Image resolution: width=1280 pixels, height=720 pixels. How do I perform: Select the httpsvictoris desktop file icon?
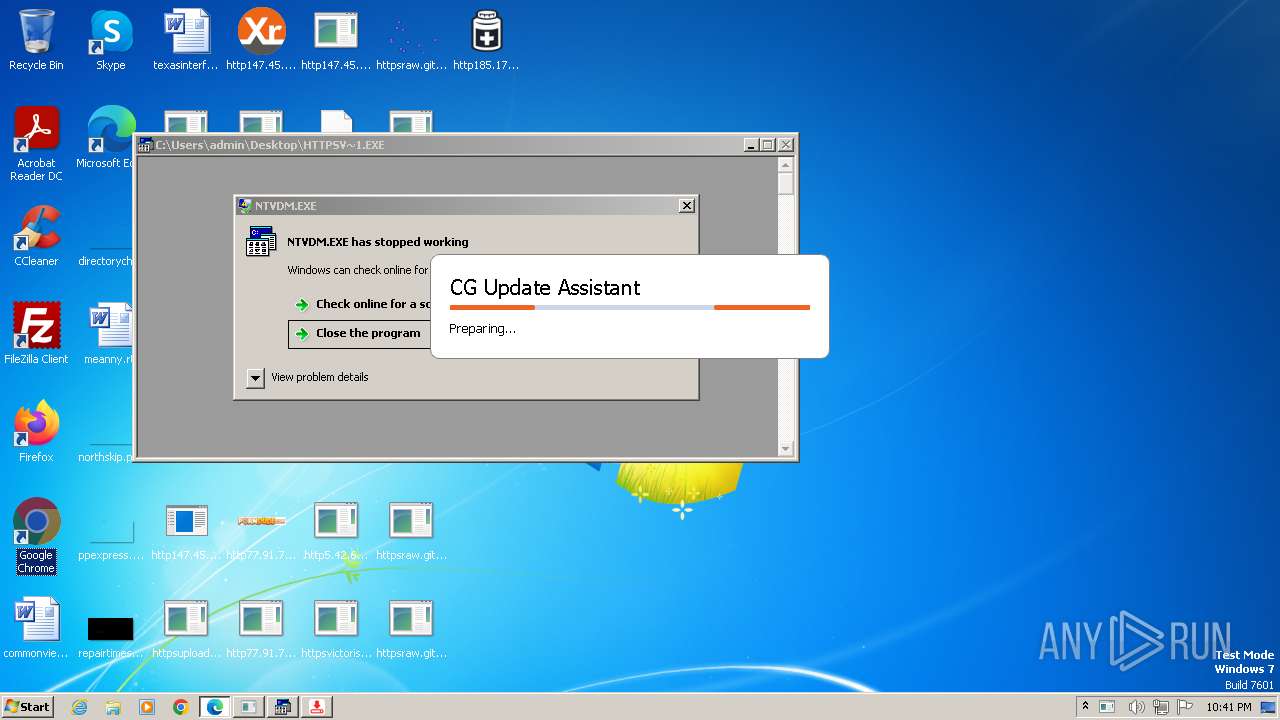(x=336, y=628)
